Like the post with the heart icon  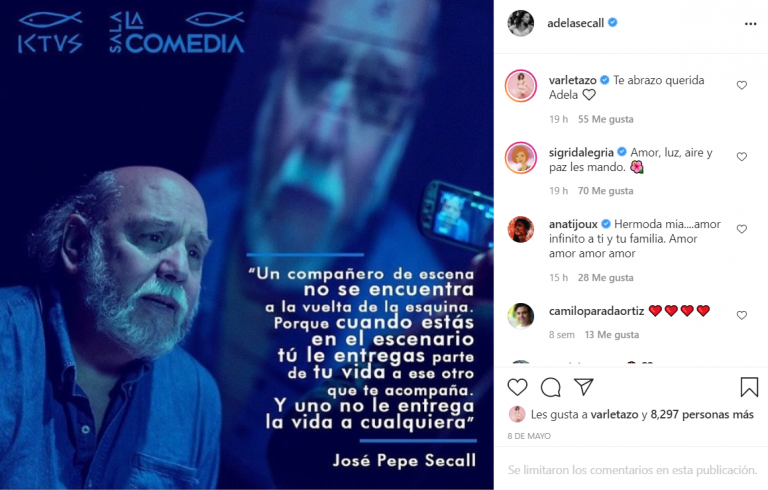[517, 387]
